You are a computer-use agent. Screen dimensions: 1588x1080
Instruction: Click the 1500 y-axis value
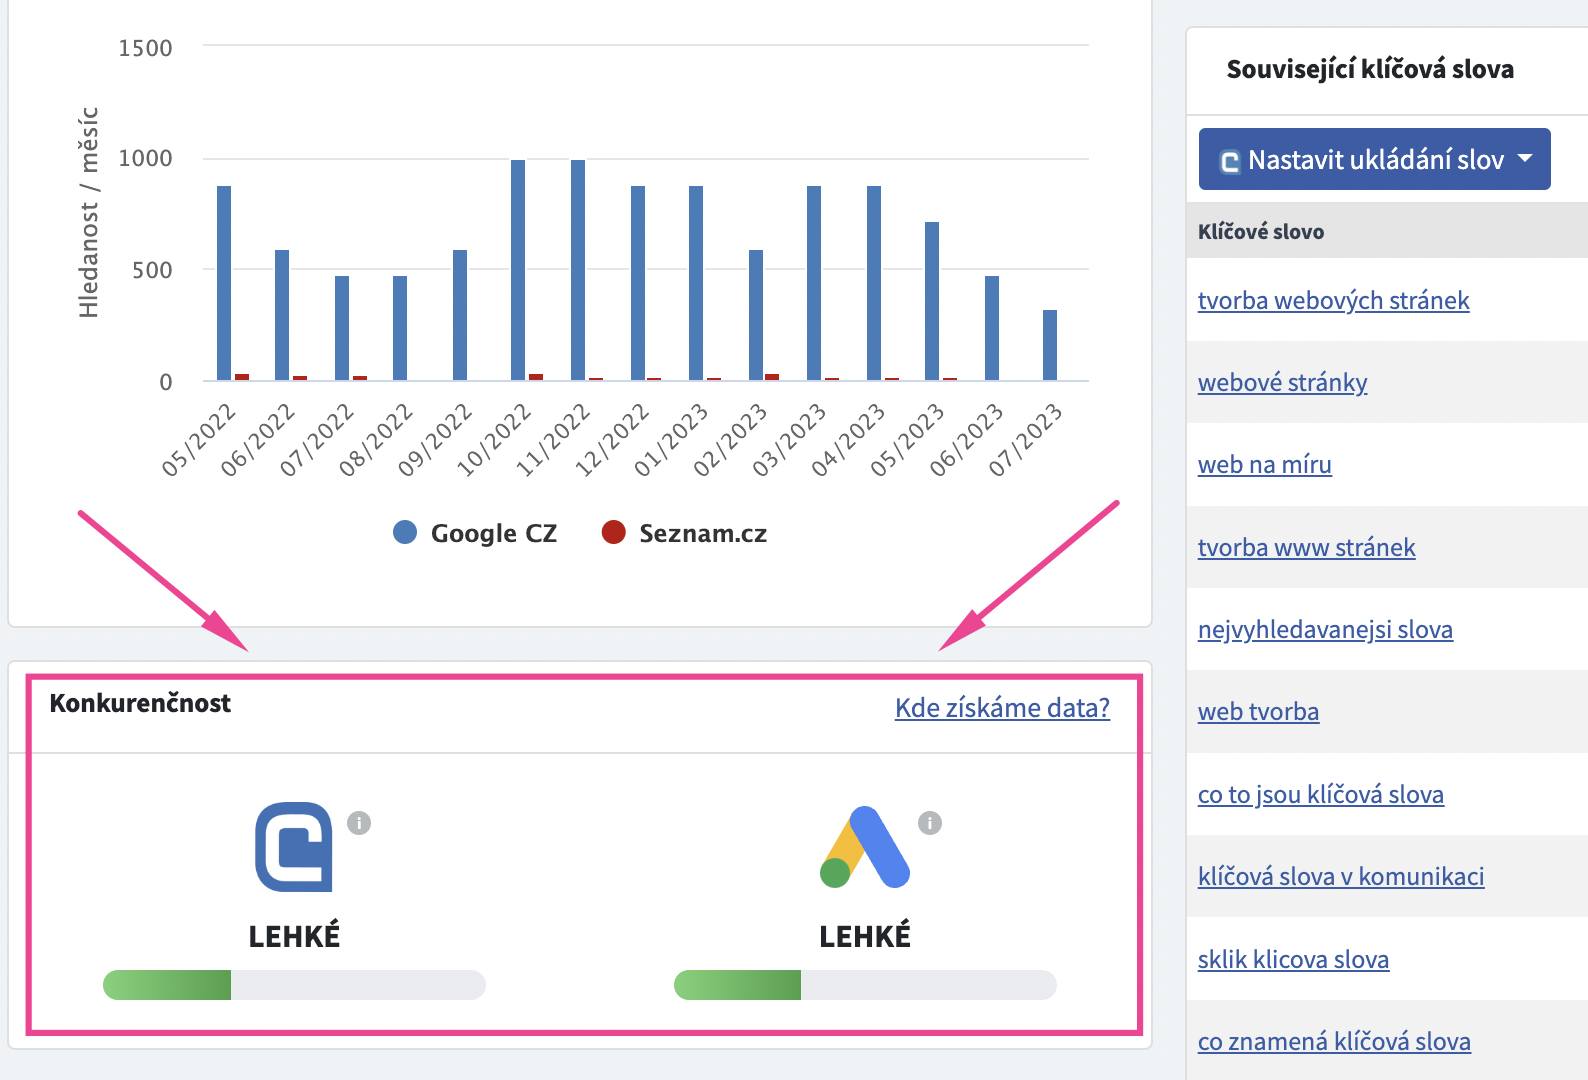click(x=145, y=48)
